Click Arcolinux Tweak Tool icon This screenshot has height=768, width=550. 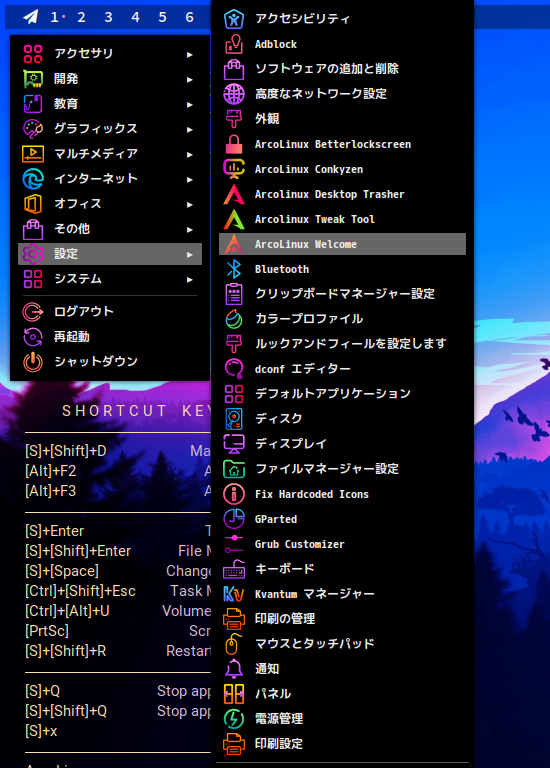coord(234,219)
